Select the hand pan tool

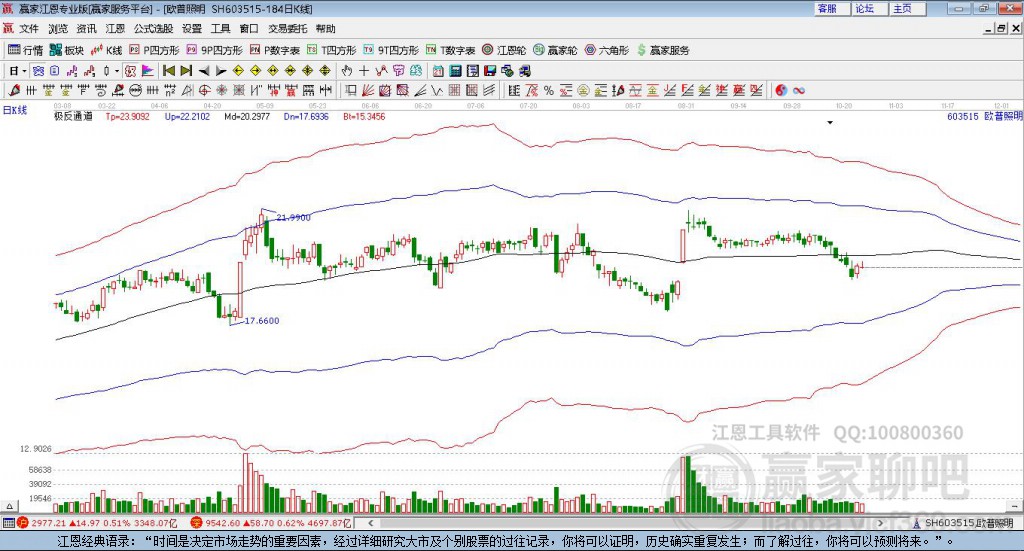coord(347,71)
